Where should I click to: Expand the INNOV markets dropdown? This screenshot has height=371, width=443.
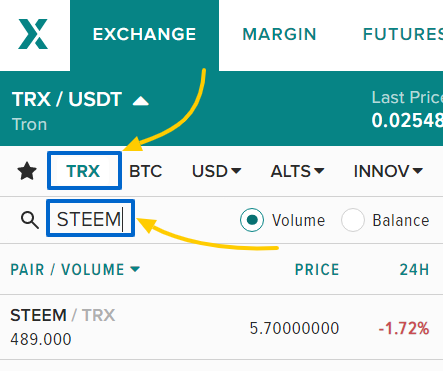coord(388,171)
